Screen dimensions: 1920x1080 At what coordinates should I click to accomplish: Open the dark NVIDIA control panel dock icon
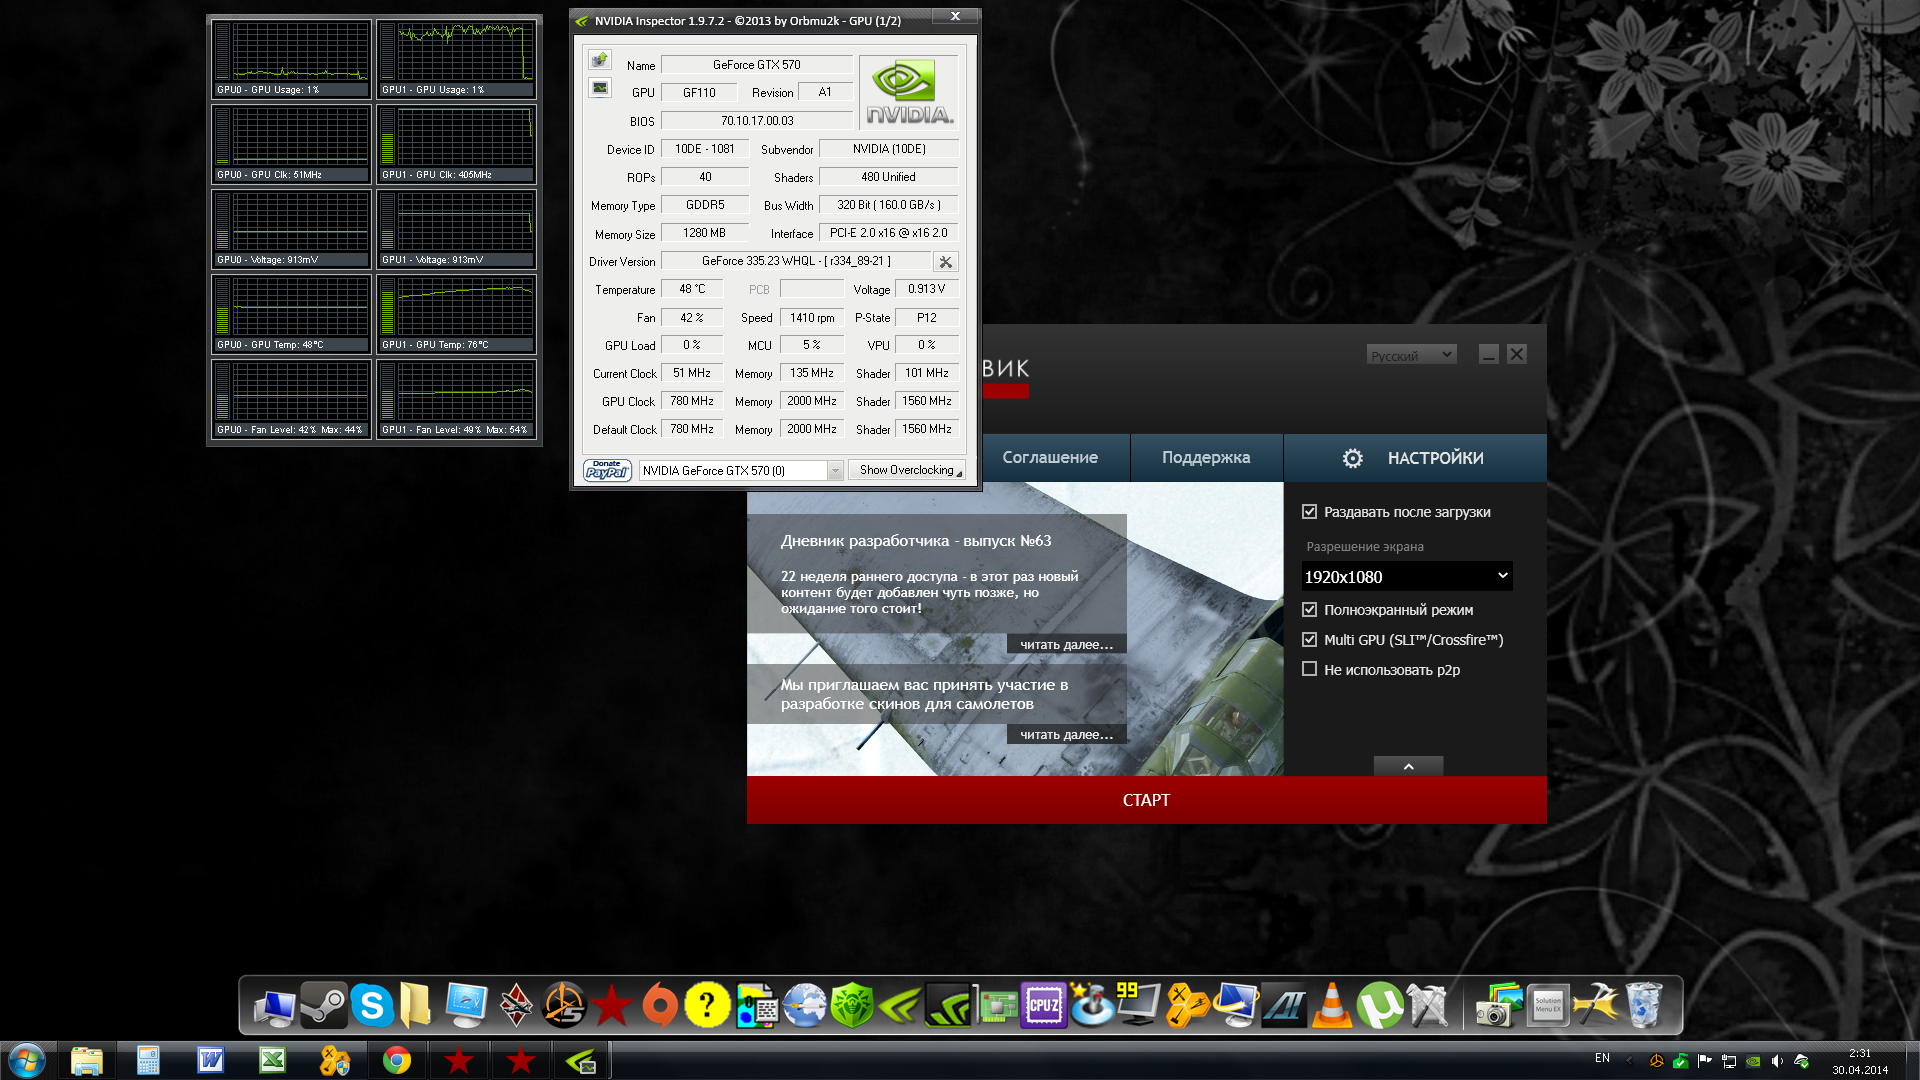[947, 1005]
